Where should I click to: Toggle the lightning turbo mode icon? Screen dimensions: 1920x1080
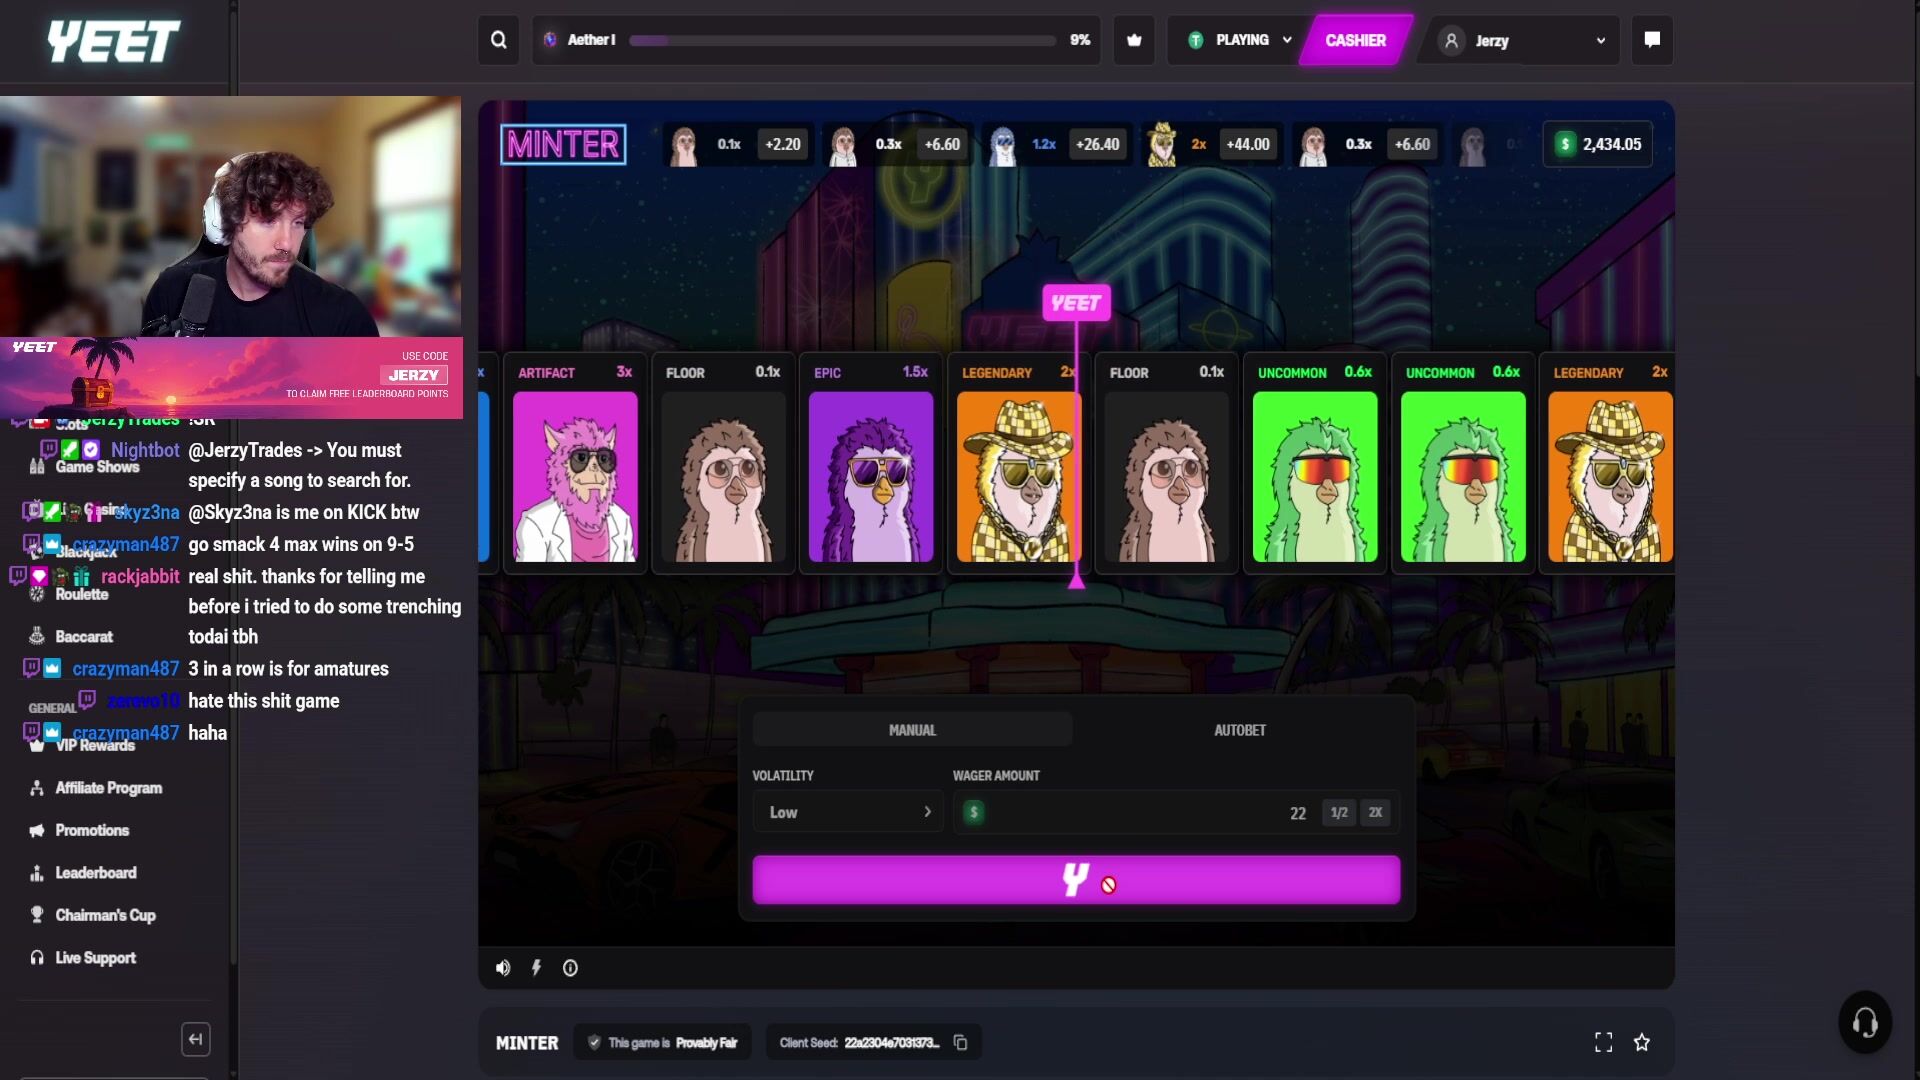coord(536,968)
